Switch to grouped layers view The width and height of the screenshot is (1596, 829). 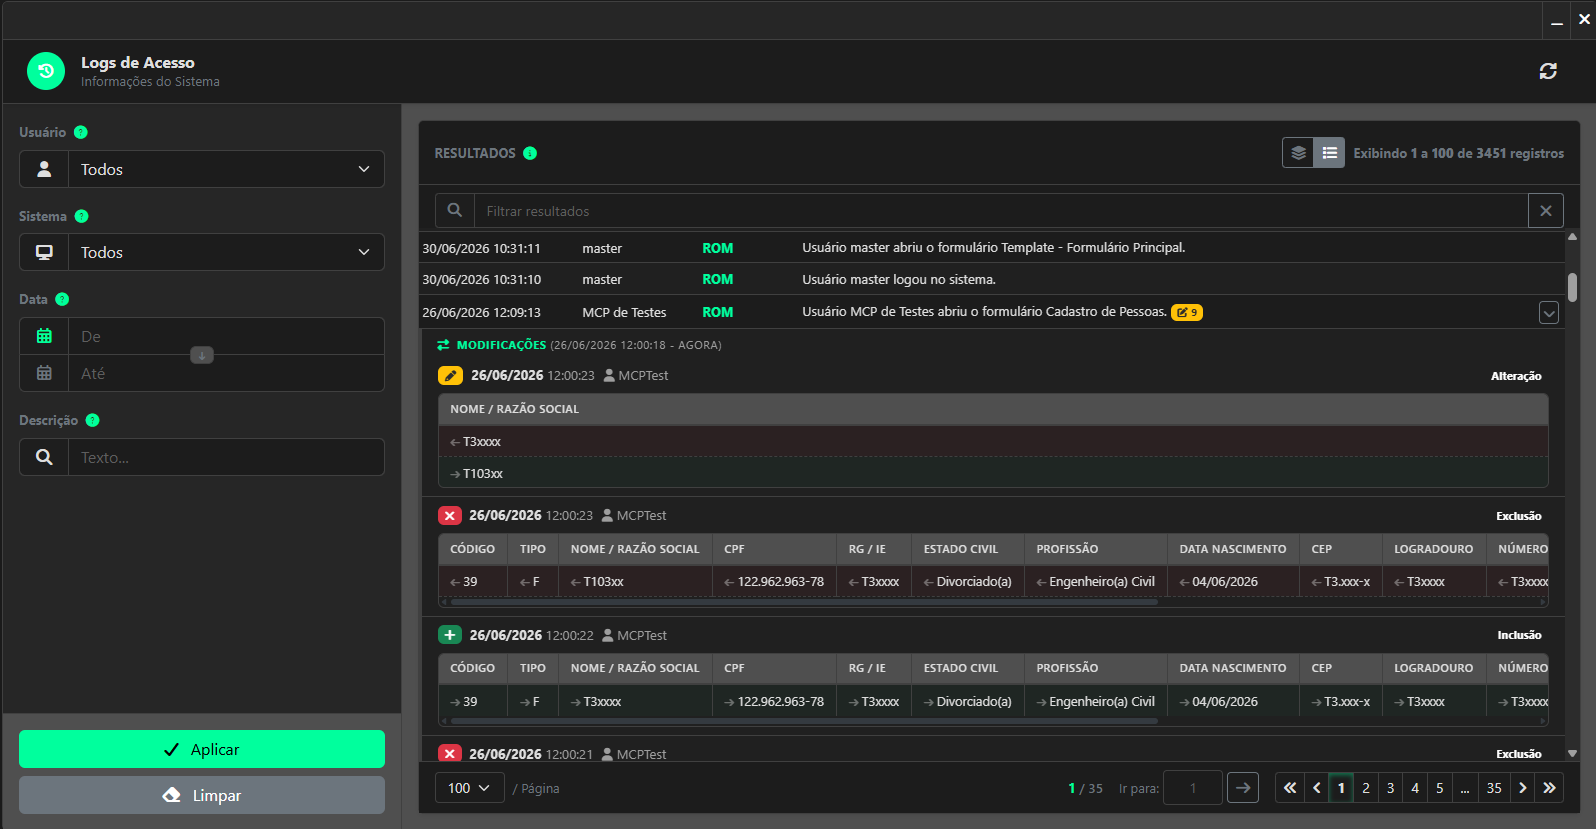tap(1298, 153)
